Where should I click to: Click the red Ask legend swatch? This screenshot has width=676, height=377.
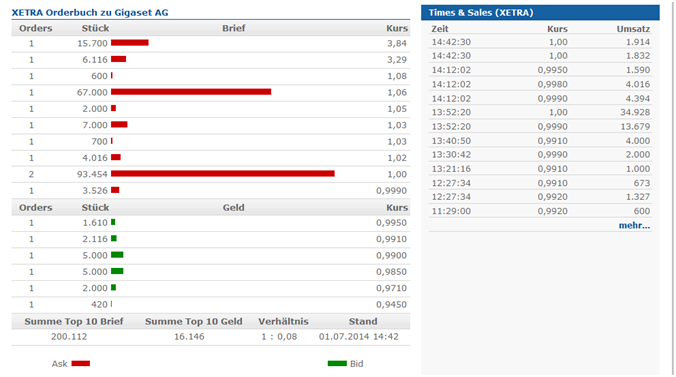click(x=81, y=364)
